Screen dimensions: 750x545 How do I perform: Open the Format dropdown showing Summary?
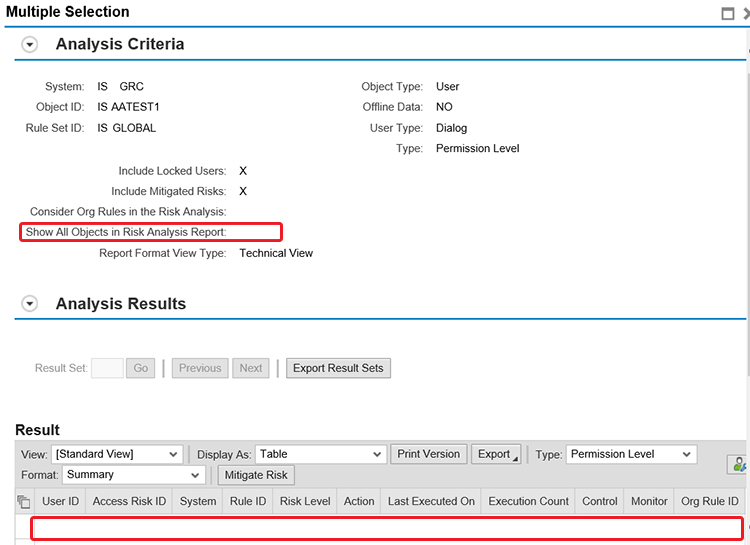point(134,475)
